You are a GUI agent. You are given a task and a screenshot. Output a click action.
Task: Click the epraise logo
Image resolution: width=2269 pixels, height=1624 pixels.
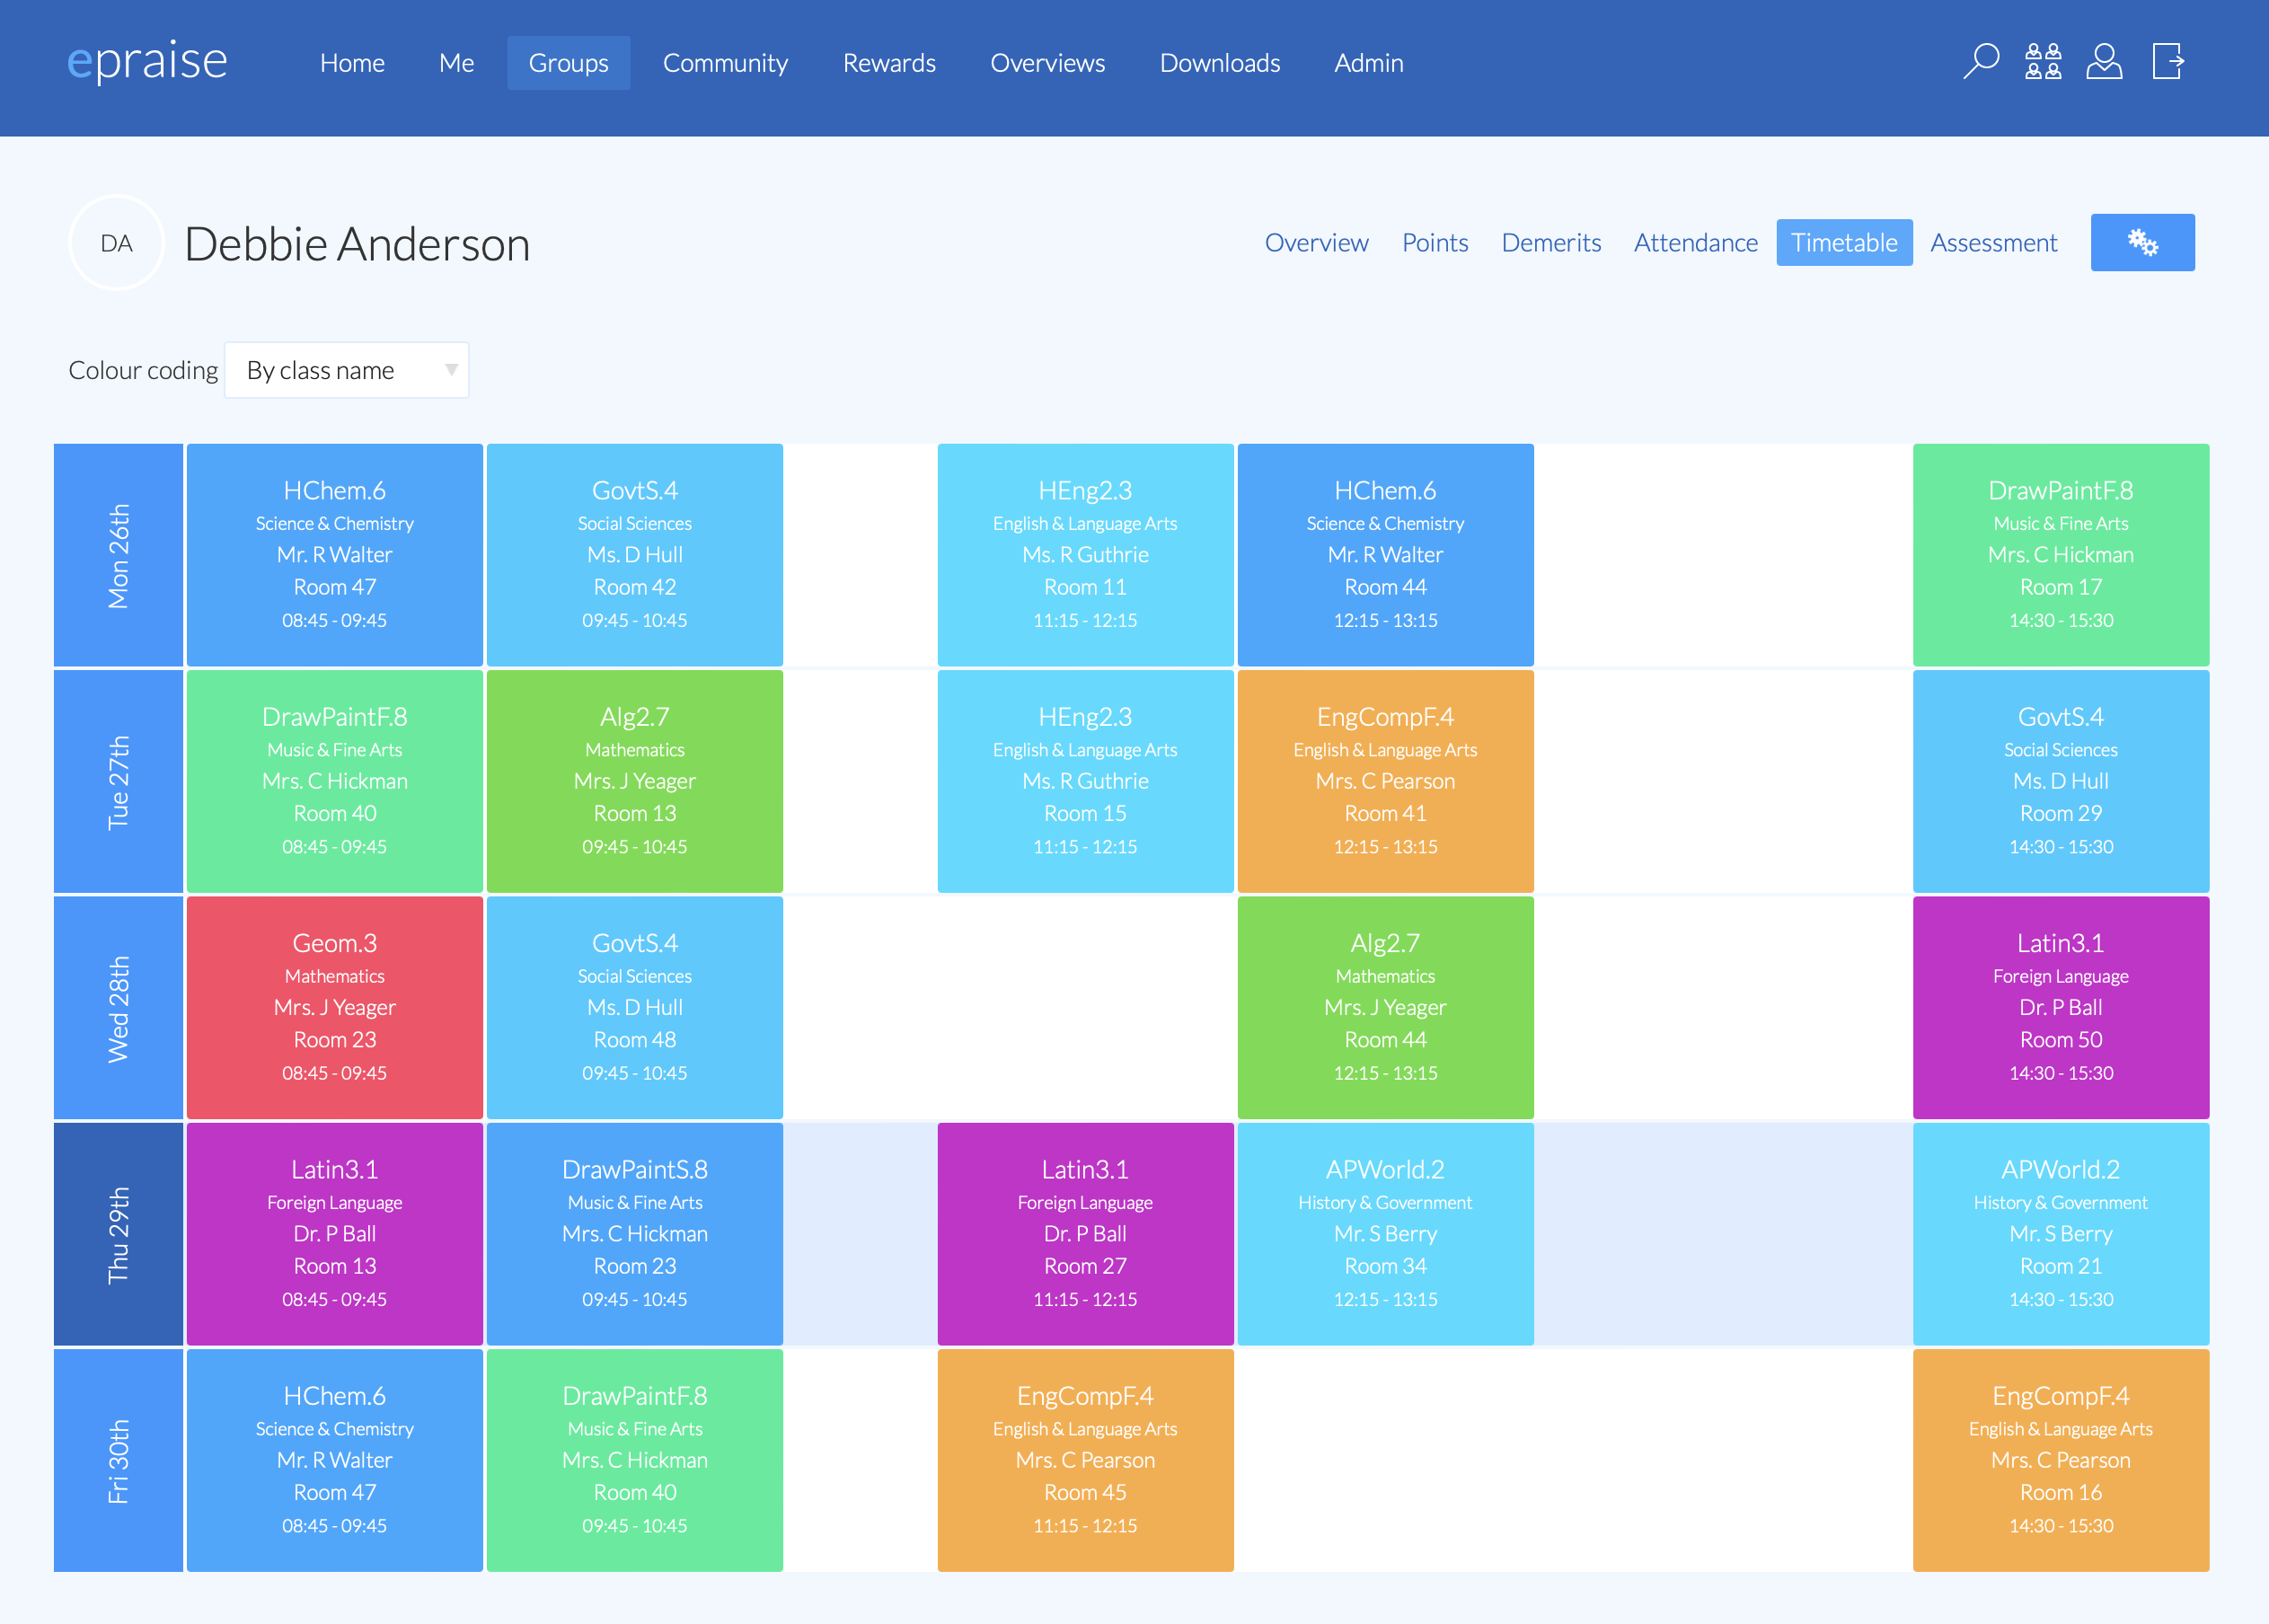point(147,62)
